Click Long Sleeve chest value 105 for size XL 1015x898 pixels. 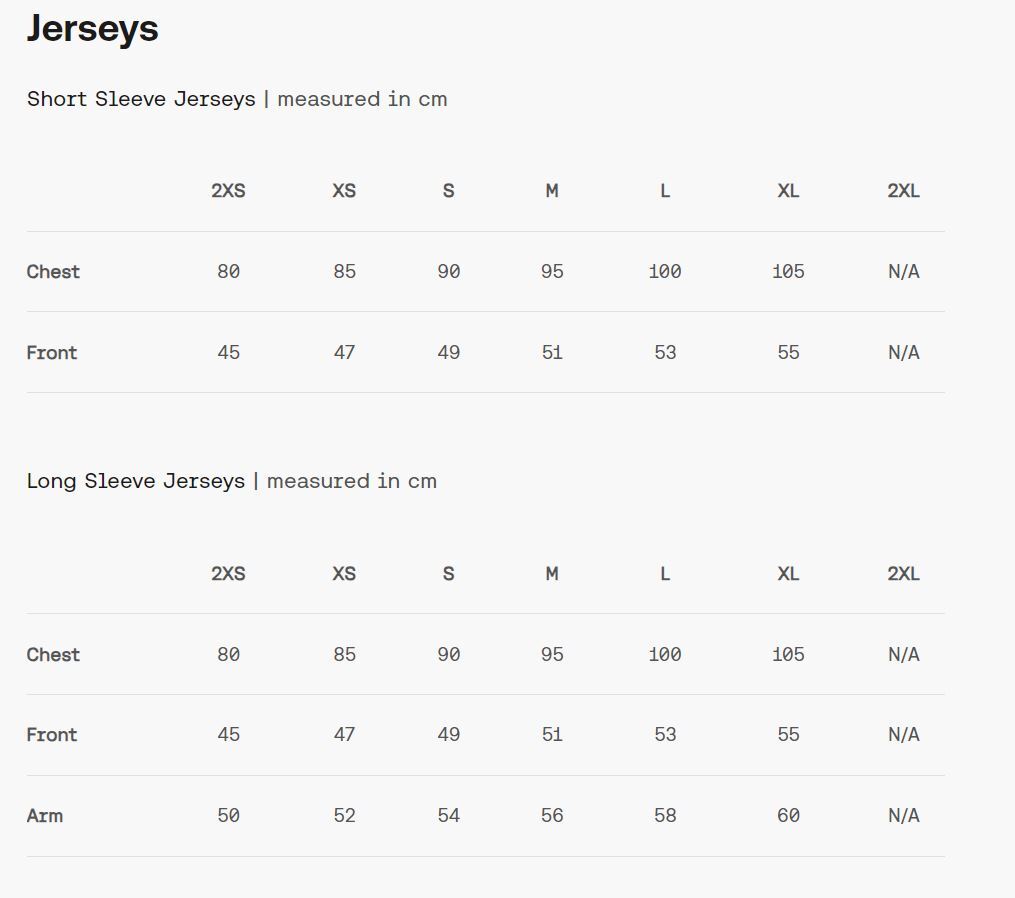click(788, 655)
